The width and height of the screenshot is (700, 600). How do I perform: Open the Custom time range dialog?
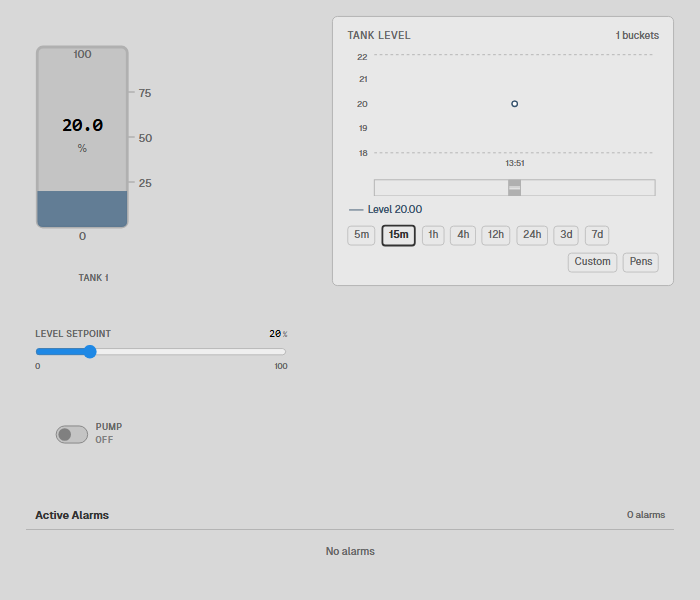pyautogui.click(x=592, y=262)
